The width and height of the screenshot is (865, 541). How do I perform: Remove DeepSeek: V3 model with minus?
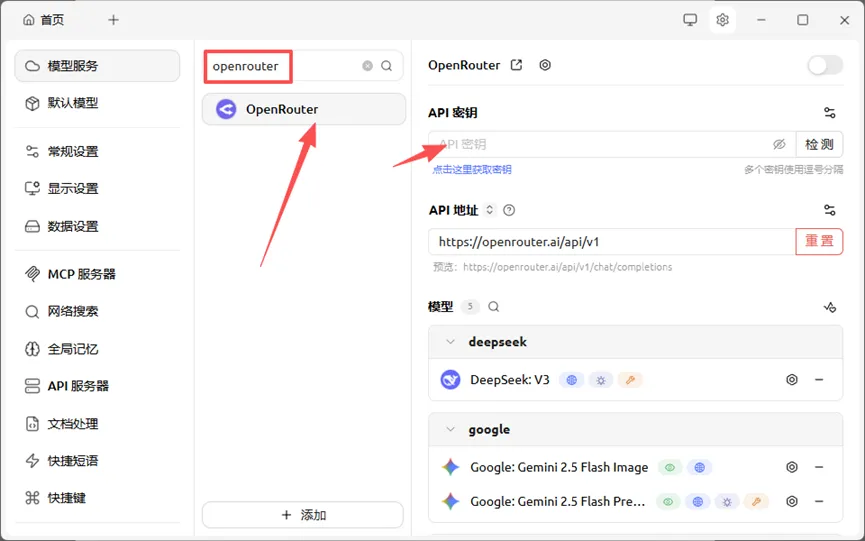pos(819,379)
